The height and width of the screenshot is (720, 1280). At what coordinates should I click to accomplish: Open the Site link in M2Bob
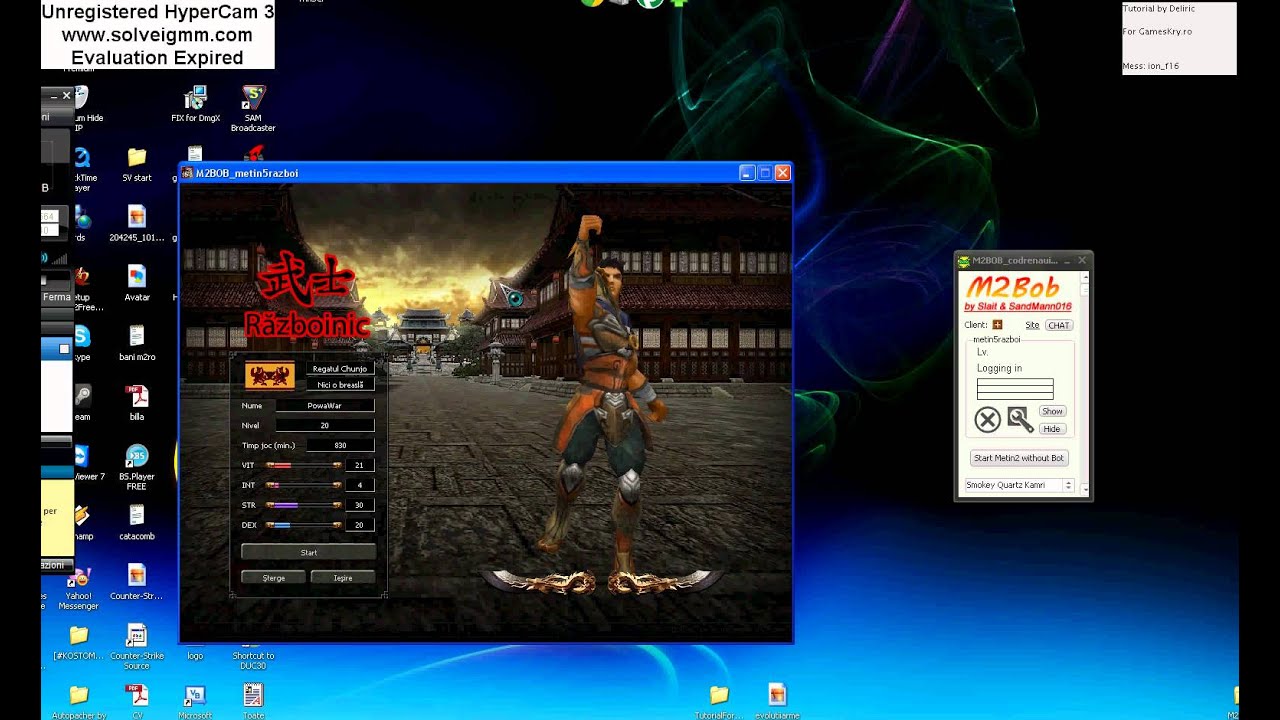point(1032,325)
